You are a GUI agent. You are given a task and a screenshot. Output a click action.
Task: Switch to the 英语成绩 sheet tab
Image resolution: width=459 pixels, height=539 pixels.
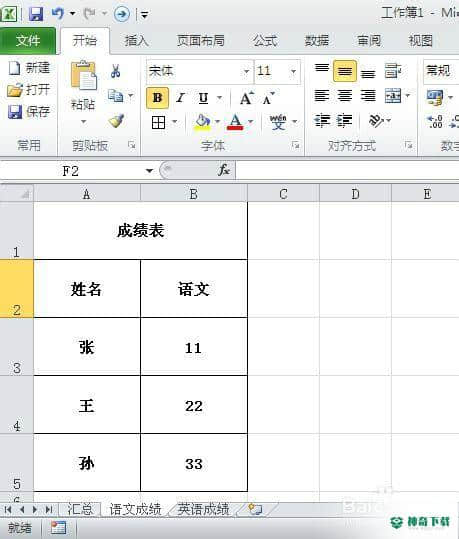click(x=203, y=509)
